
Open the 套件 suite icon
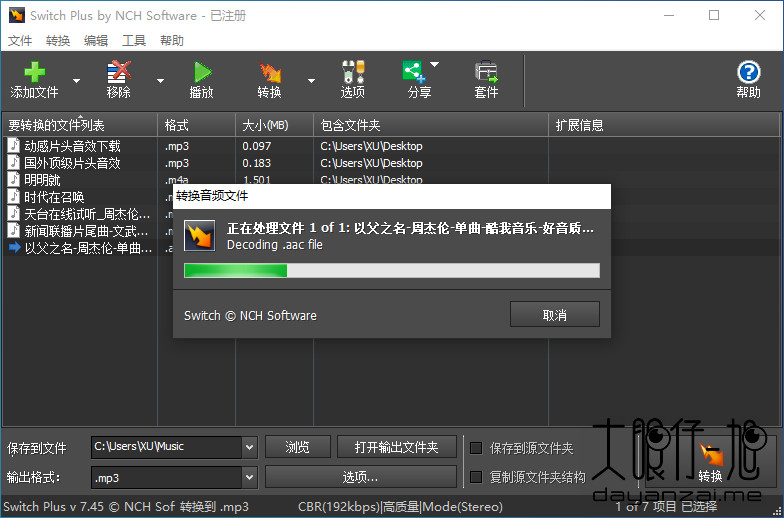coord(486,72)
